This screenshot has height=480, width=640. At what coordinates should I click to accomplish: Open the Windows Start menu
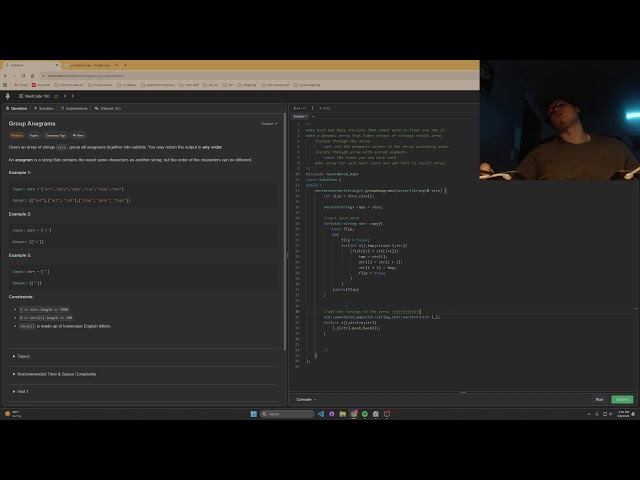tap(253, 414)
